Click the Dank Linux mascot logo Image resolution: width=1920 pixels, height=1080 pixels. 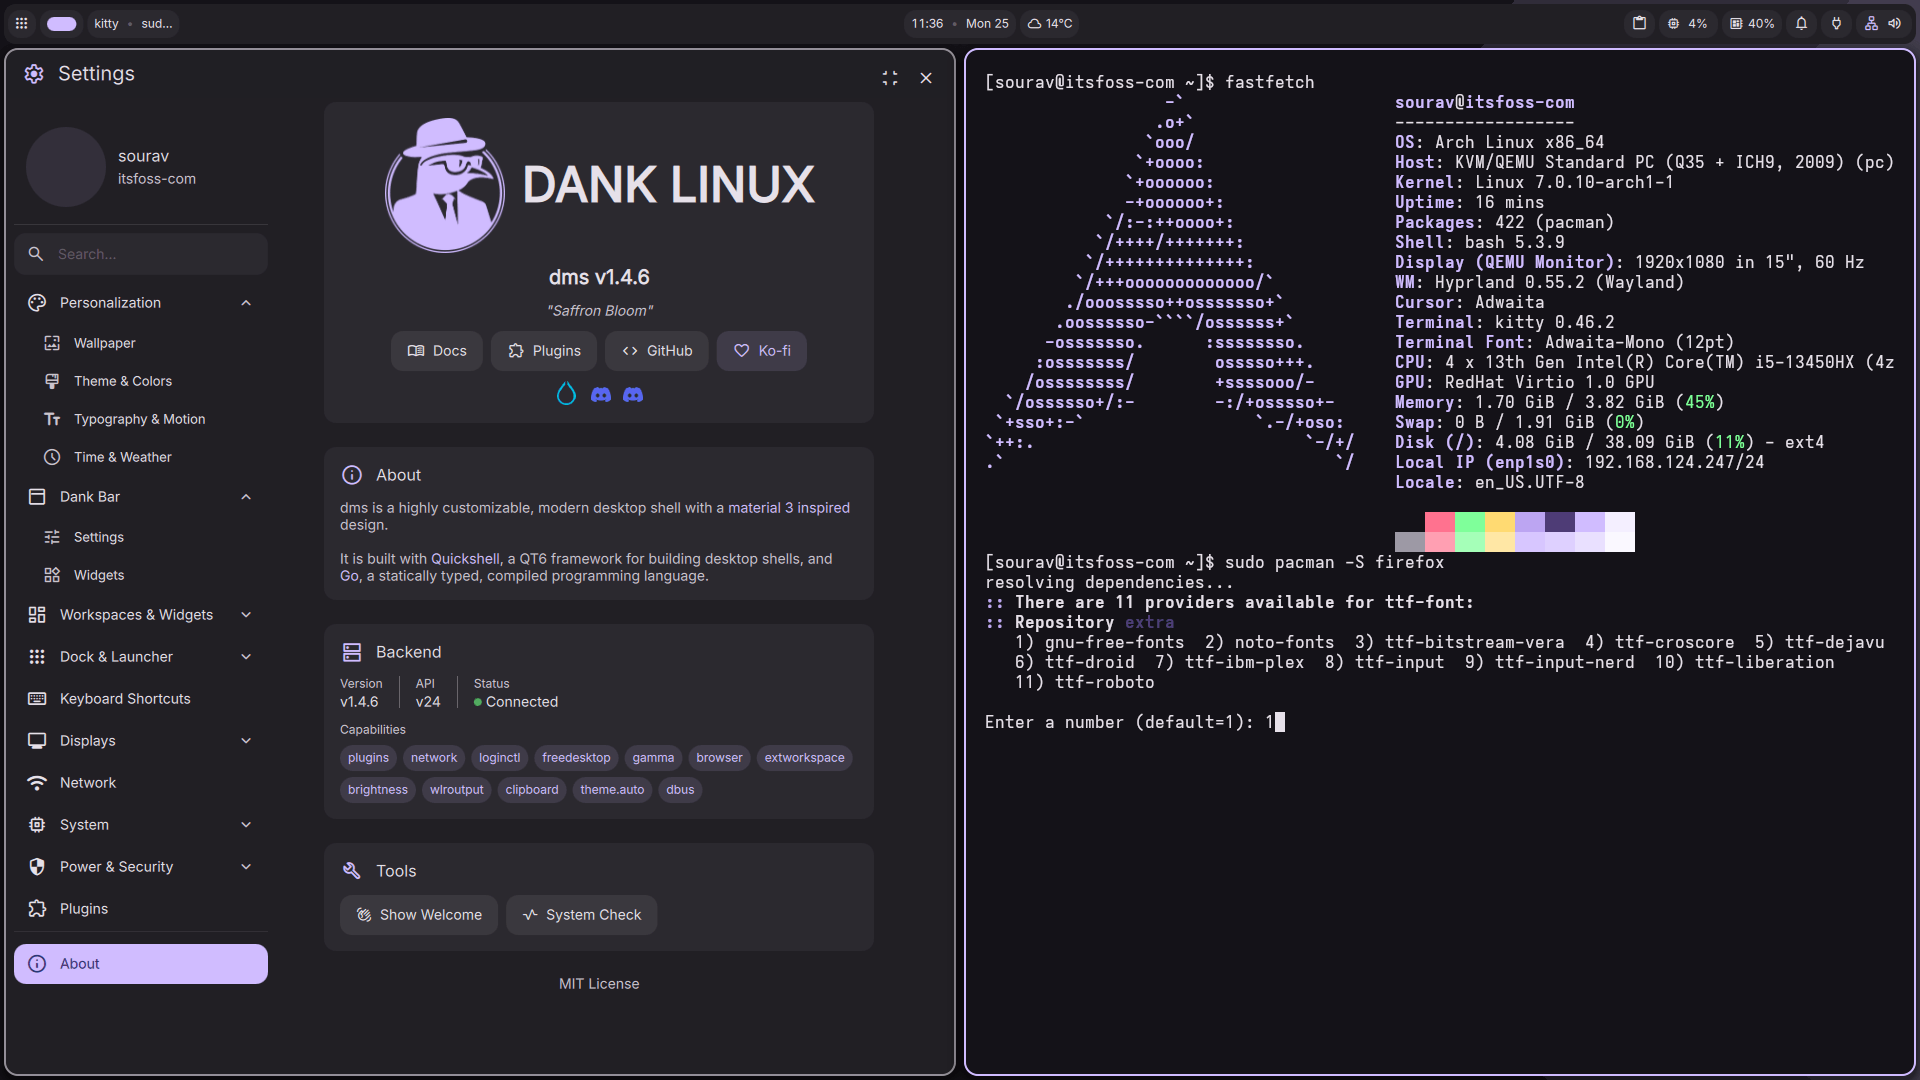[x=445, y=185]
